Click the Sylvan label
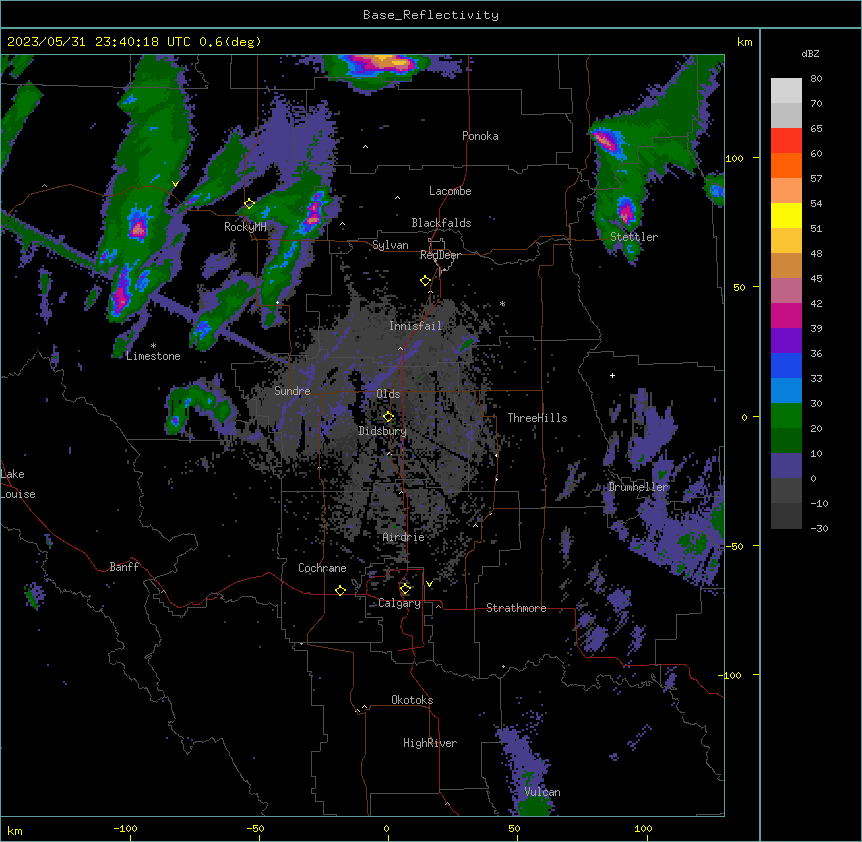Screen dimensions: 862x842 click(x=390, y=245)
